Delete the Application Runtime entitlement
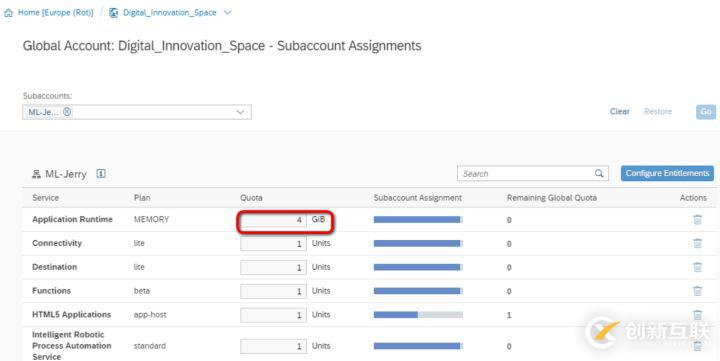720x361 pixels. tap(697, 220)
